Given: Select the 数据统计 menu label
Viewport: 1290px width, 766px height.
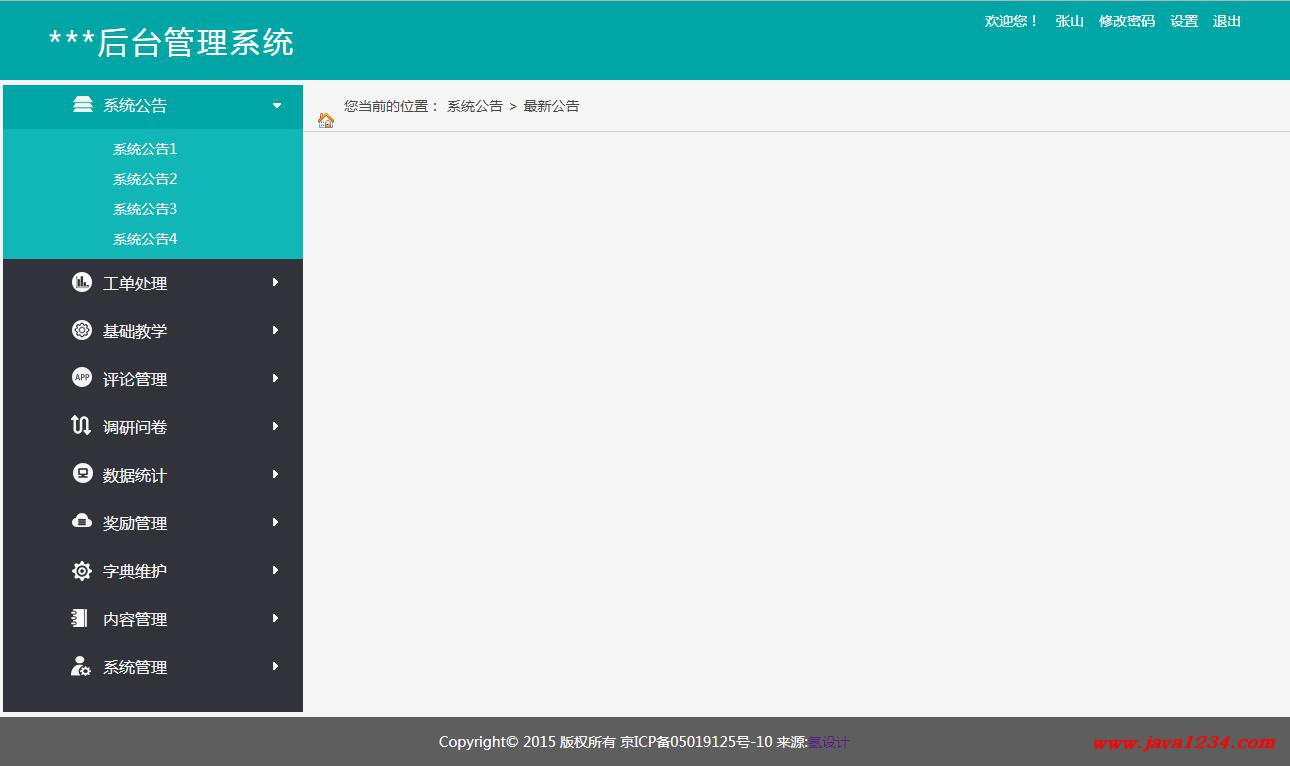Looking at the screenshot, I should 135,475.
